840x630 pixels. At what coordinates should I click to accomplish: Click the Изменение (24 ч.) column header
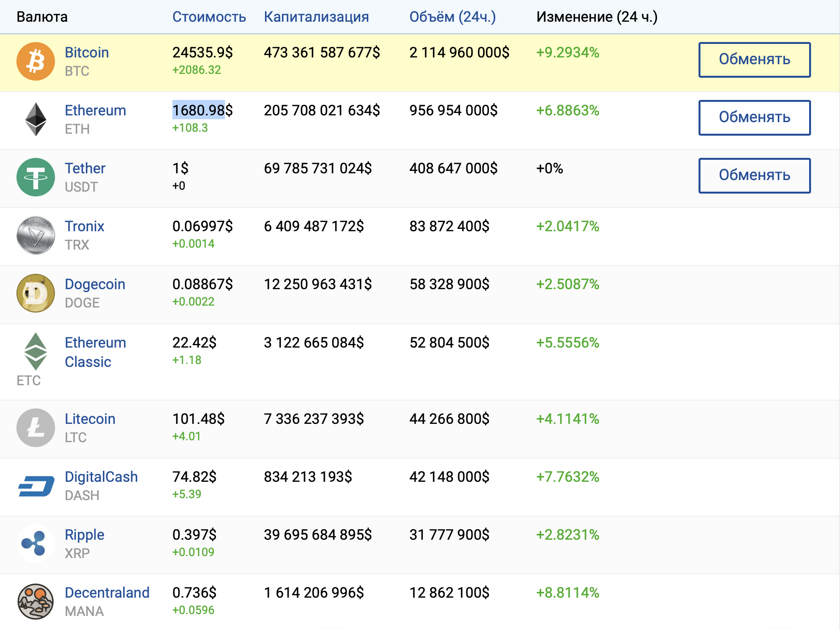coord(597,17)
